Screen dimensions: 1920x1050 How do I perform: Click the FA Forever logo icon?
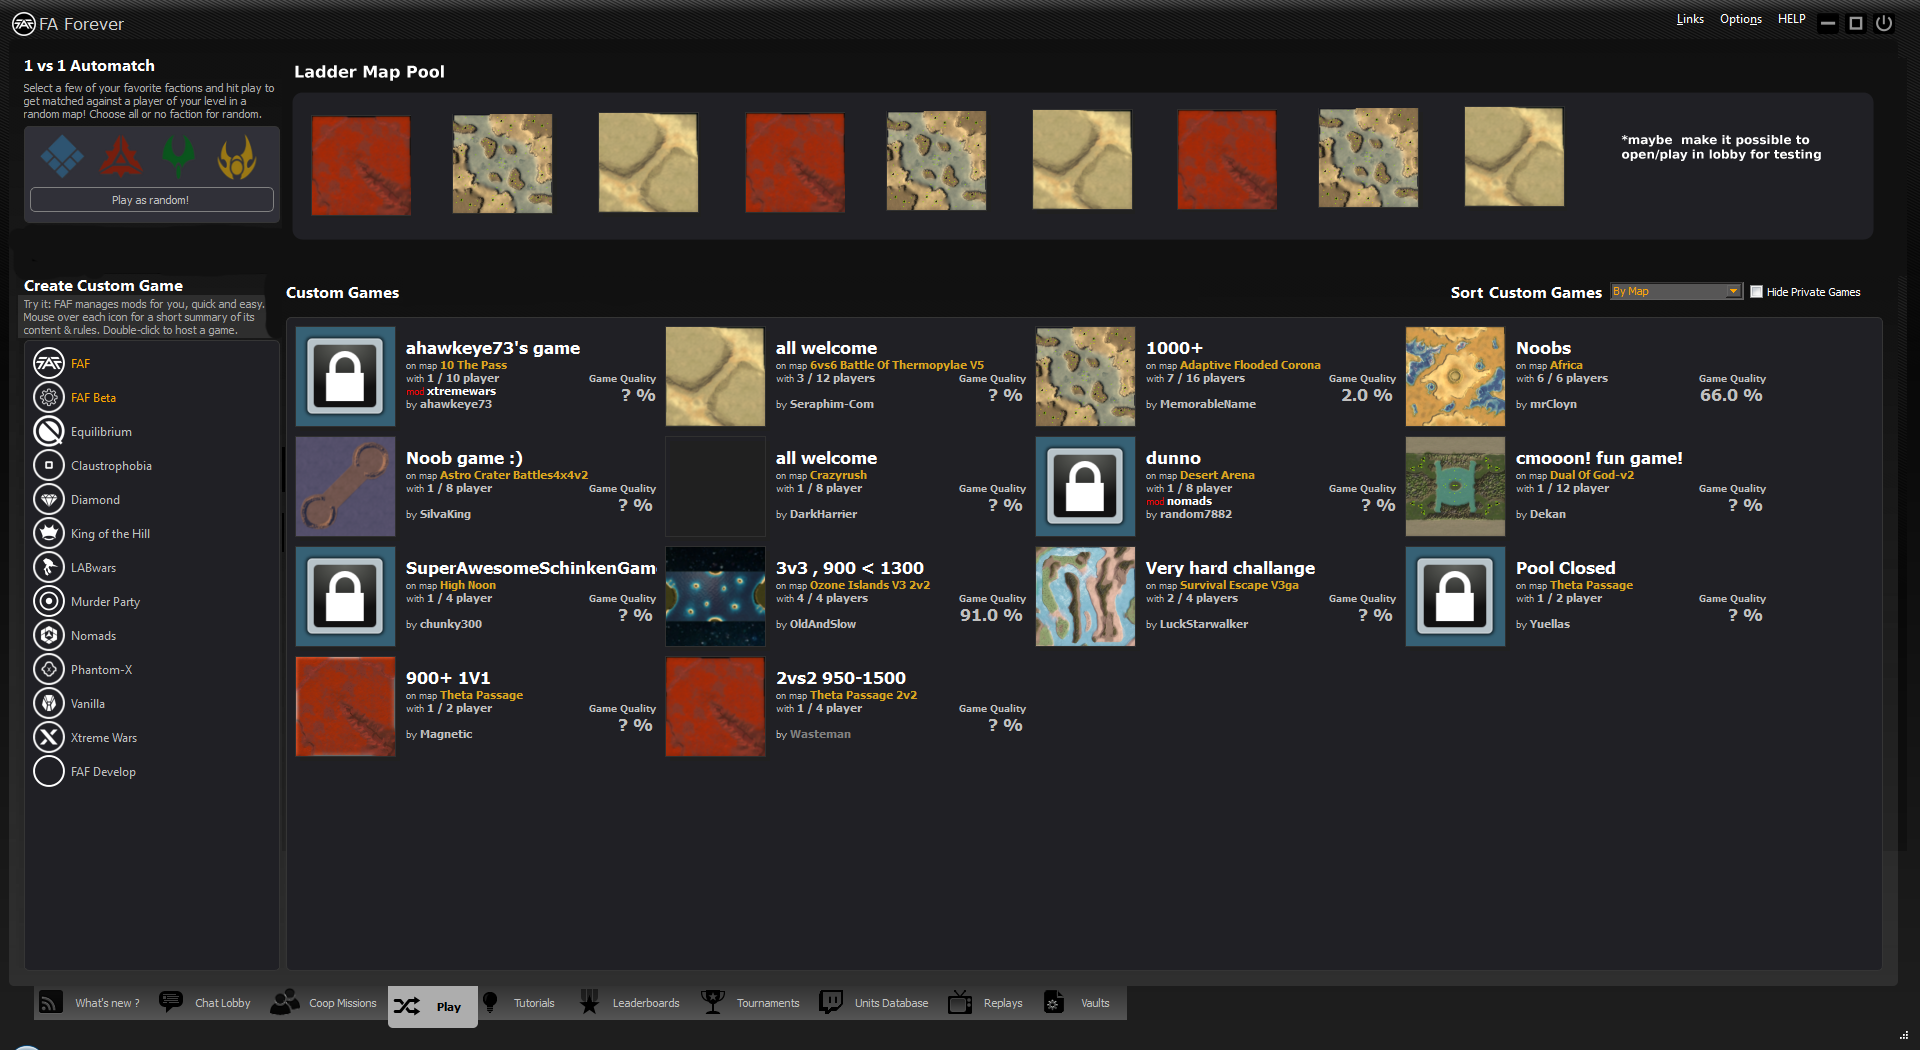[x=24, y=24]
